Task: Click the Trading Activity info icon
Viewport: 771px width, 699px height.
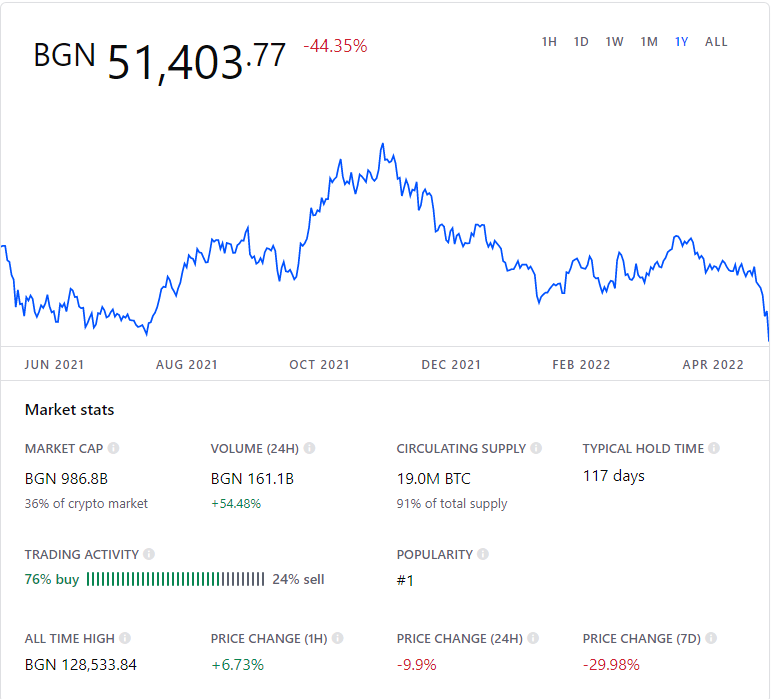Action: tap(149, 554)
